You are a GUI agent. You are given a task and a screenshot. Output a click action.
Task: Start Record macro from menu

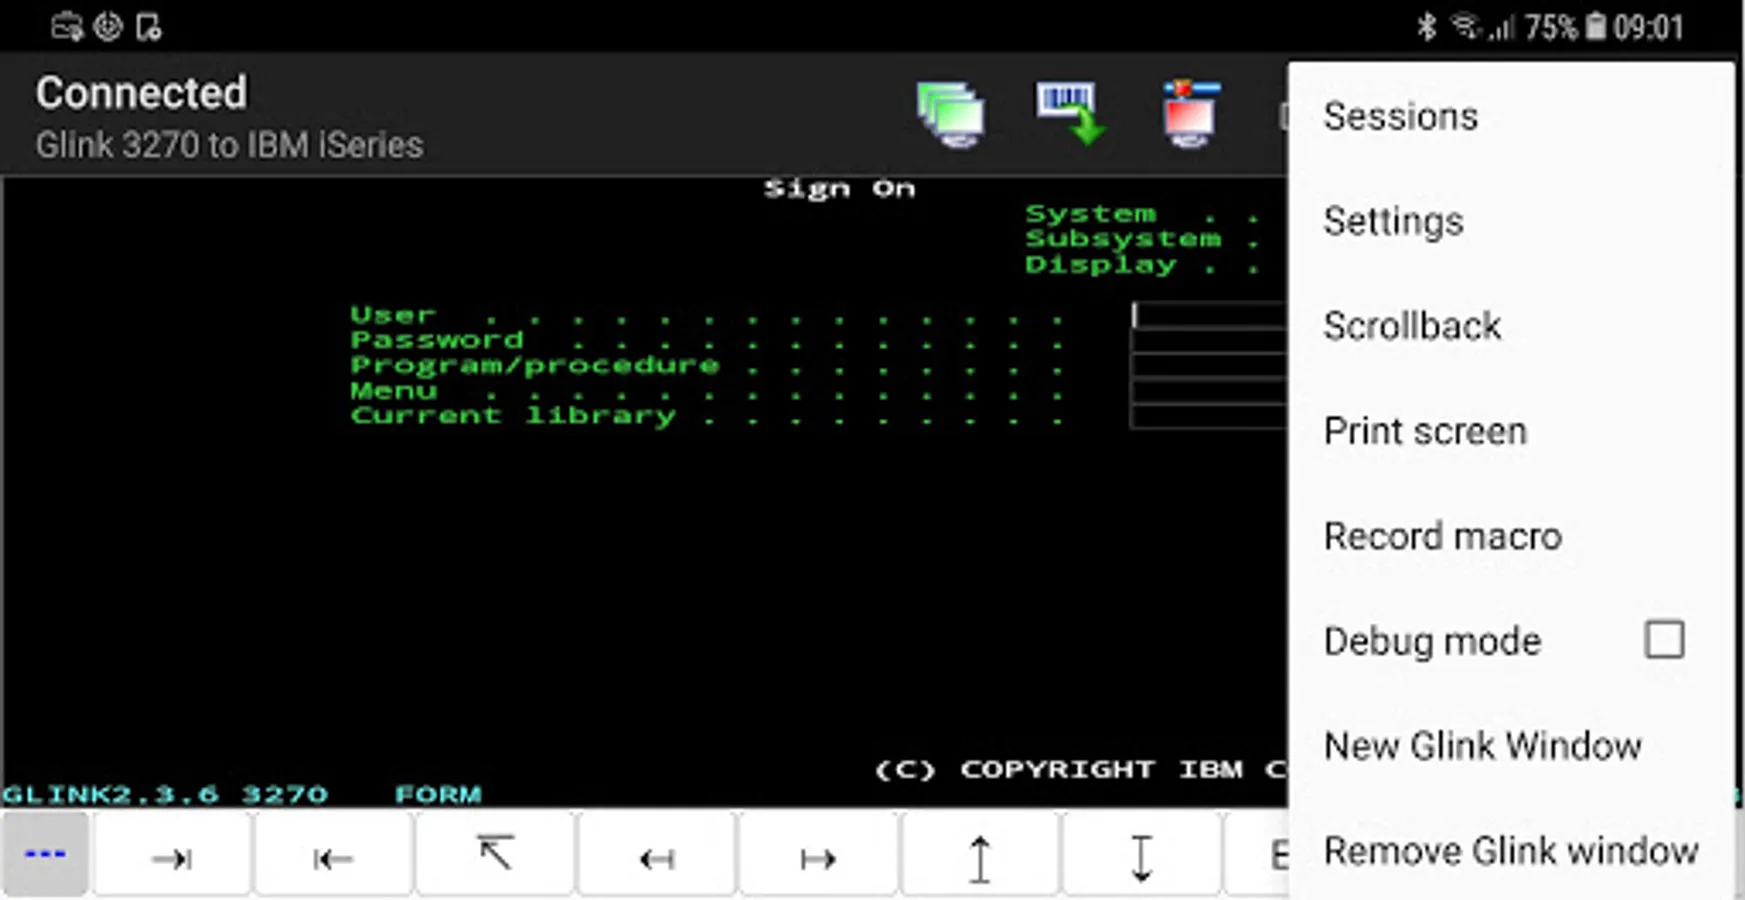(1510, 536)
